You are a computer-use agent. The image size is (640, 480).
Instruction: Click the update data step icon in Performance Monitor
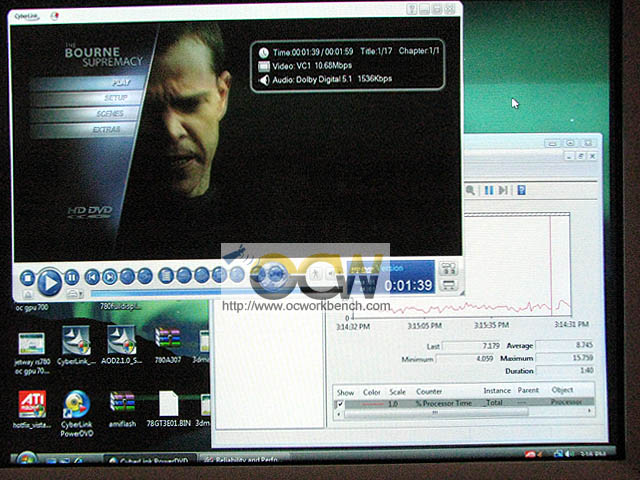point(503,190)
